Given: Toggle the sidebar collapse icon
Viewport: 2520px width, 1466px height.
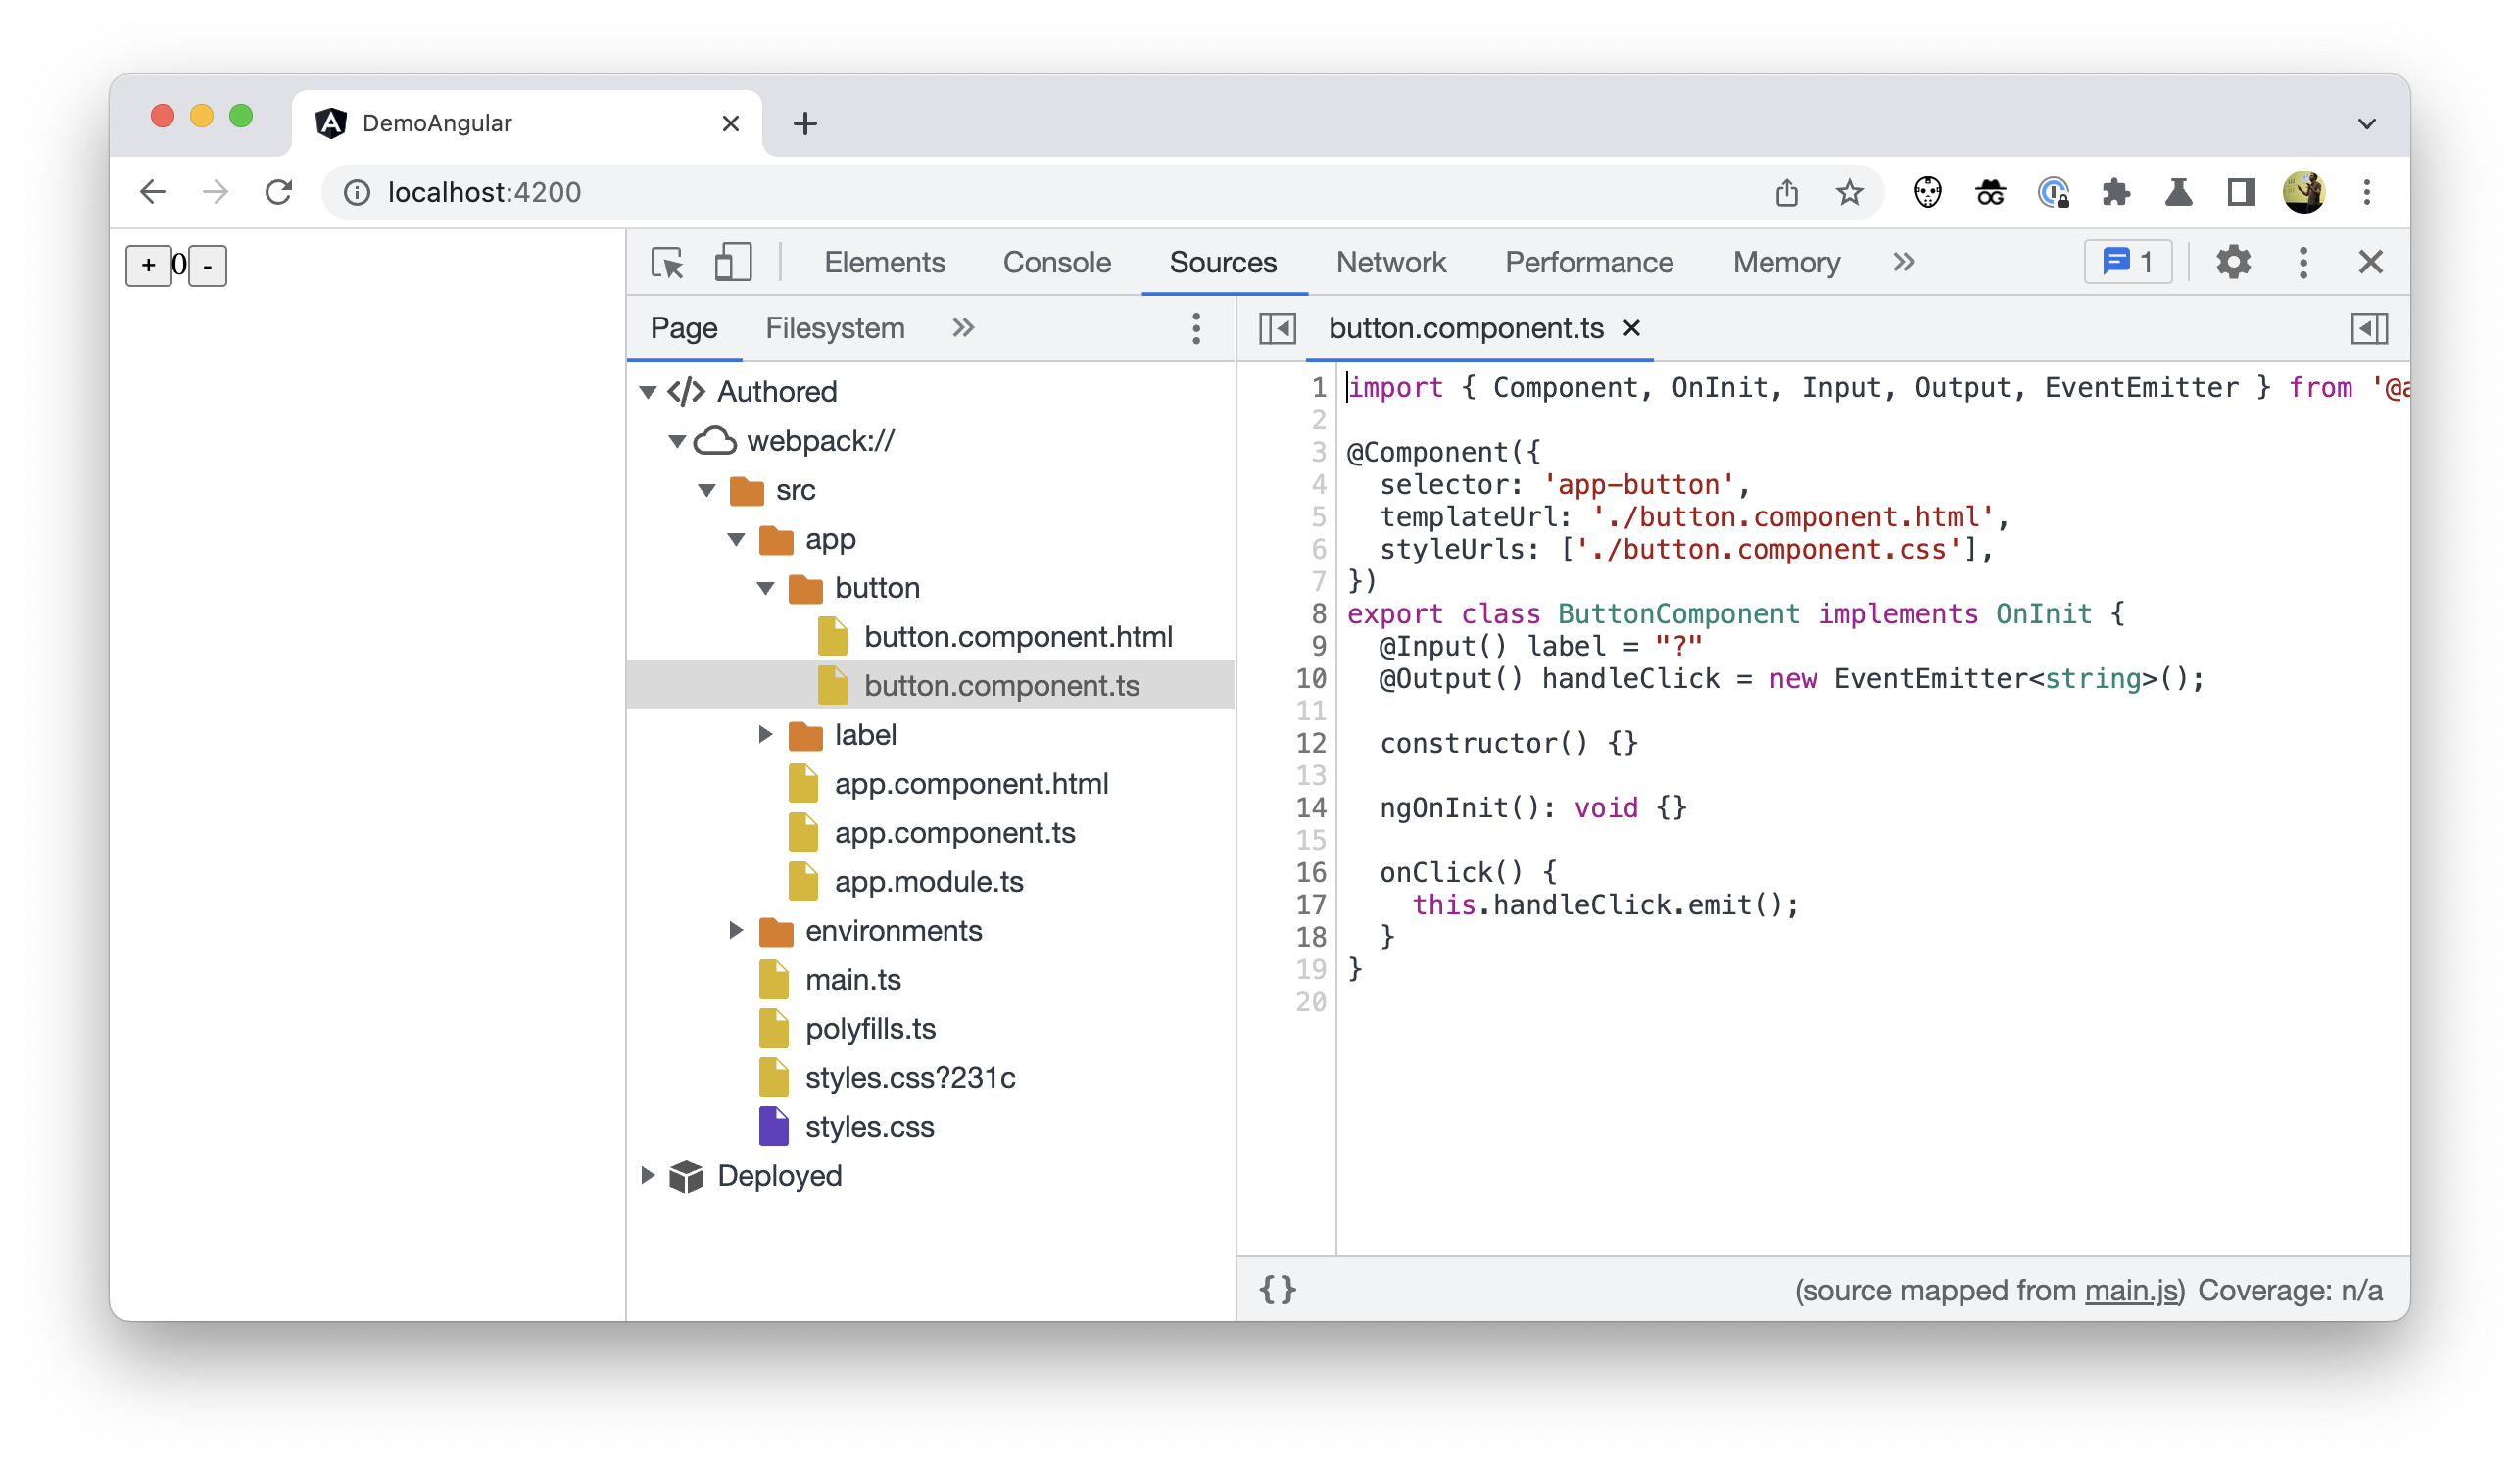Looking at the screenshot, I should click(x=1277, y=328).
